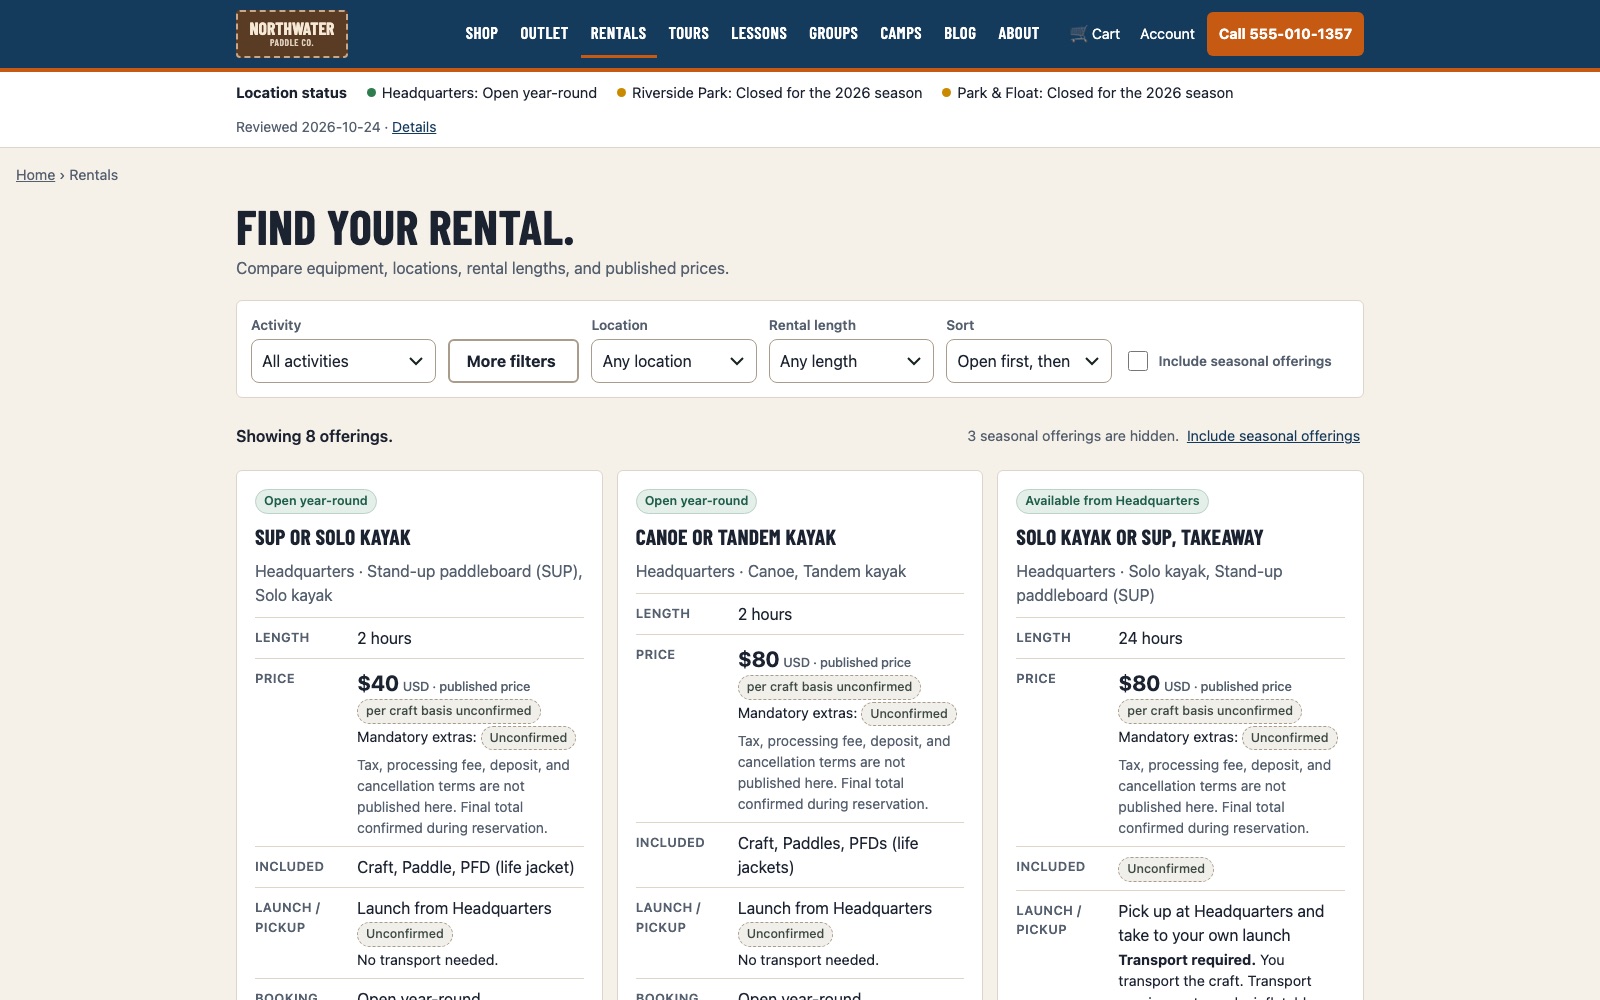Click the Reviewed 2026-10-24 date
The image size is (1600, 1000).
coord(308,127)
